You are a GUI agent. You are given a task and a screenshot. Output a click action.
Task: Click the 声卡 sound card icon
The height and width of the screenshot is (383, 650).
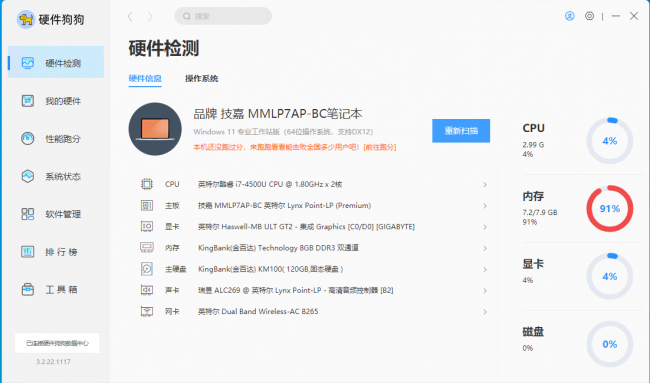point(147,290)
